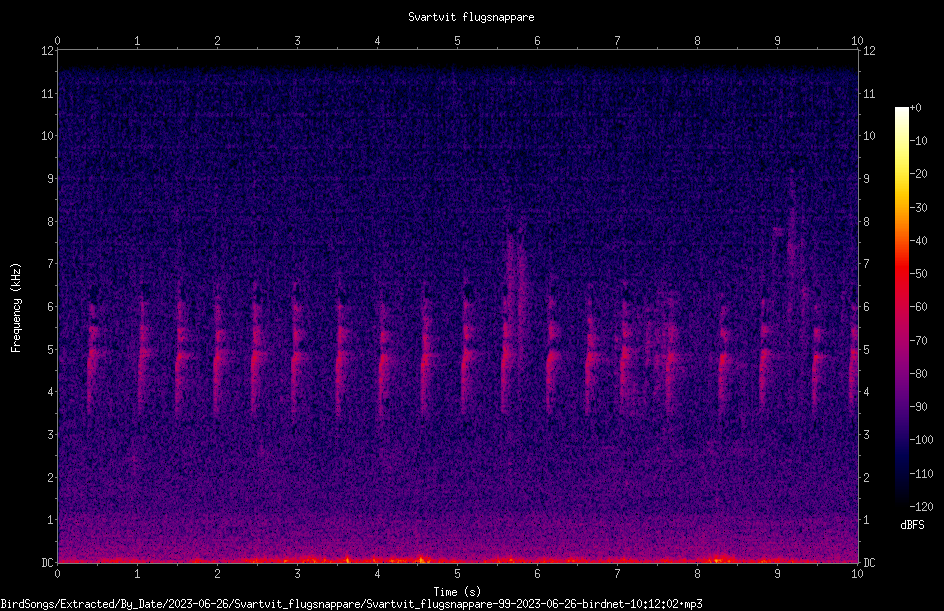Click the 'DC' label on the right frequency axis
Image resolution: width=944 pixels, height=611 pixels.
(x=869, y=563)
